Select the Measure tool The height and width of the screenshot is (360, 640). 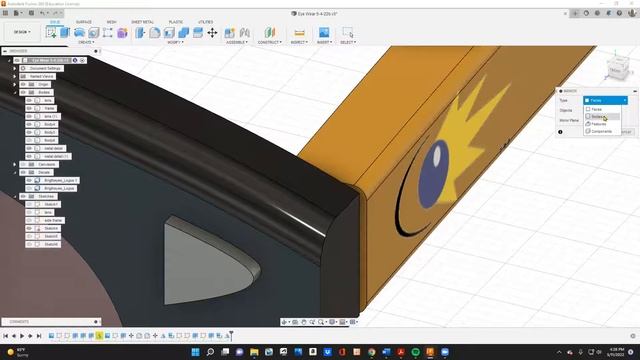click(x=299, y=32)
